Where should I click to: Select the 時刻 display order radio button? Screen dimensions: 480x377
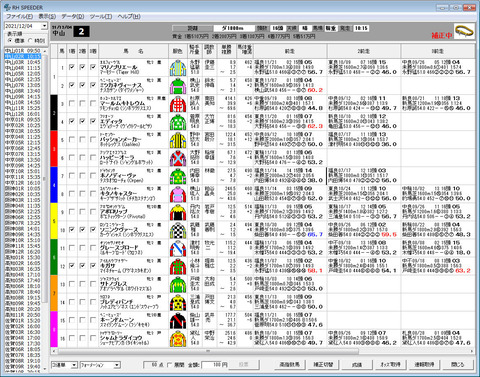pos(30,40)
